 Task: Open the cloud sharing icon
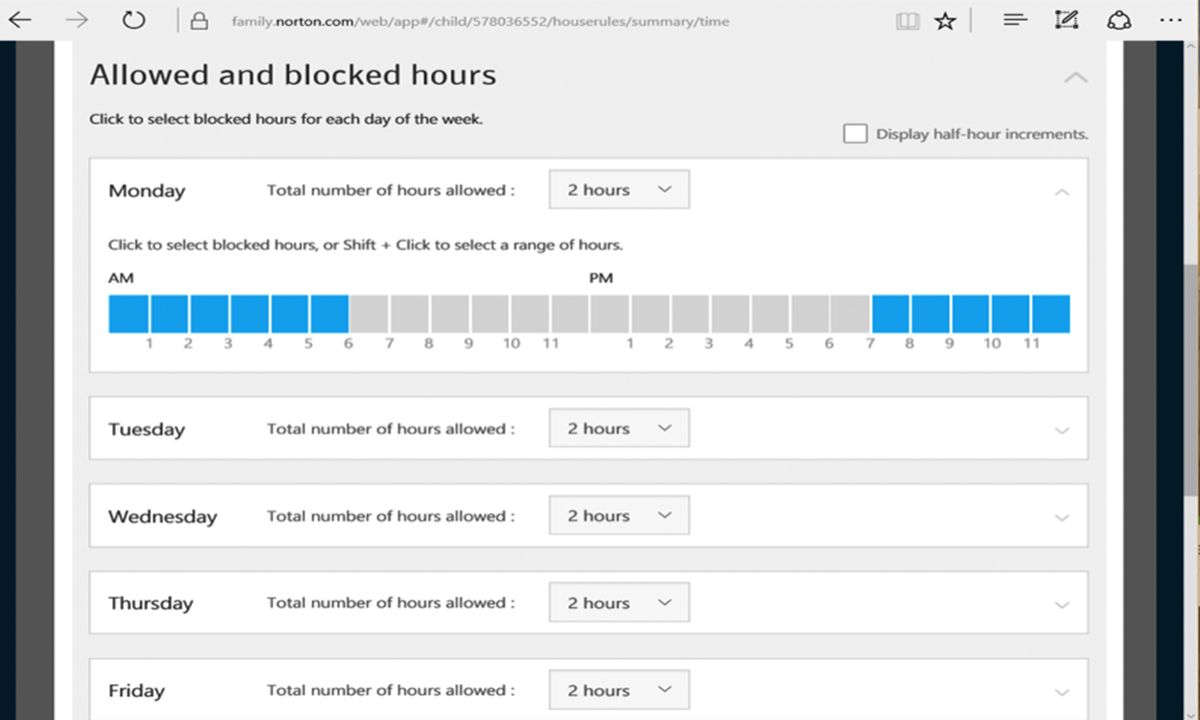tap(1119, 19)
